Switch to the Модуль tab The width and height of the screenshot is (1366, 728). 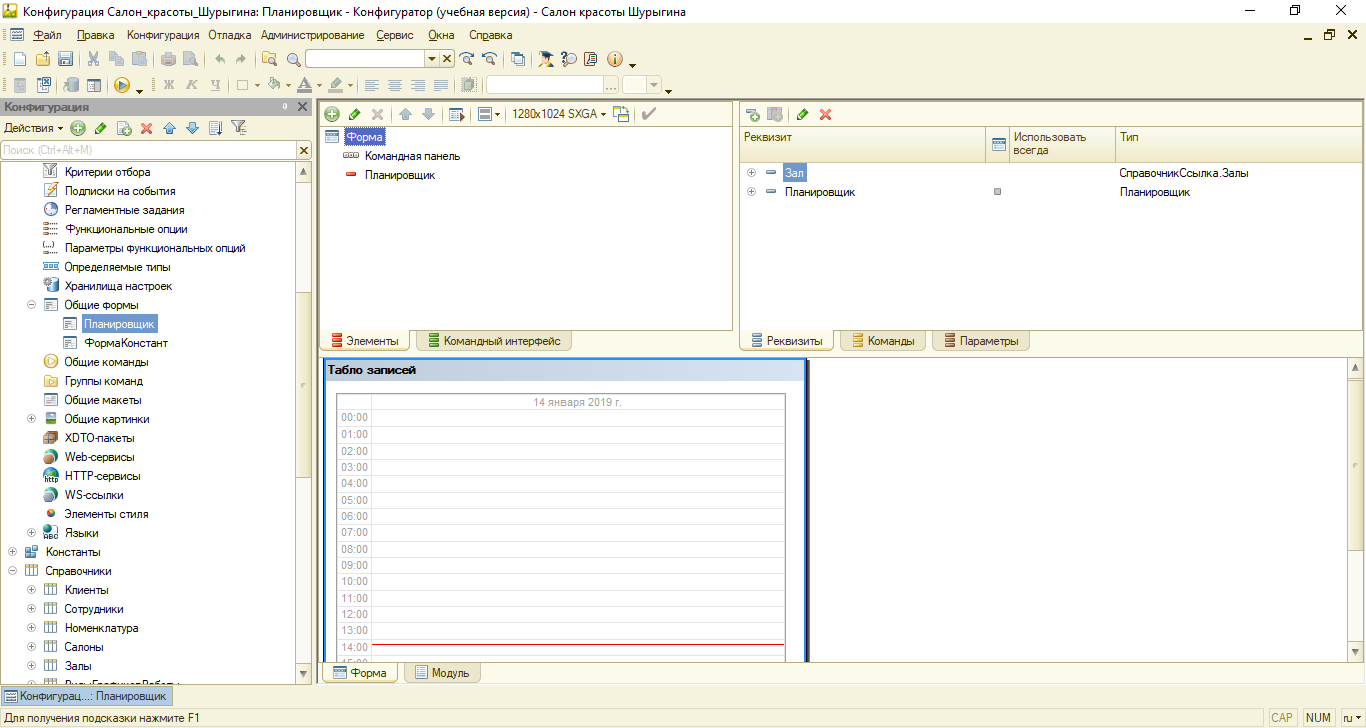[443, 673]
